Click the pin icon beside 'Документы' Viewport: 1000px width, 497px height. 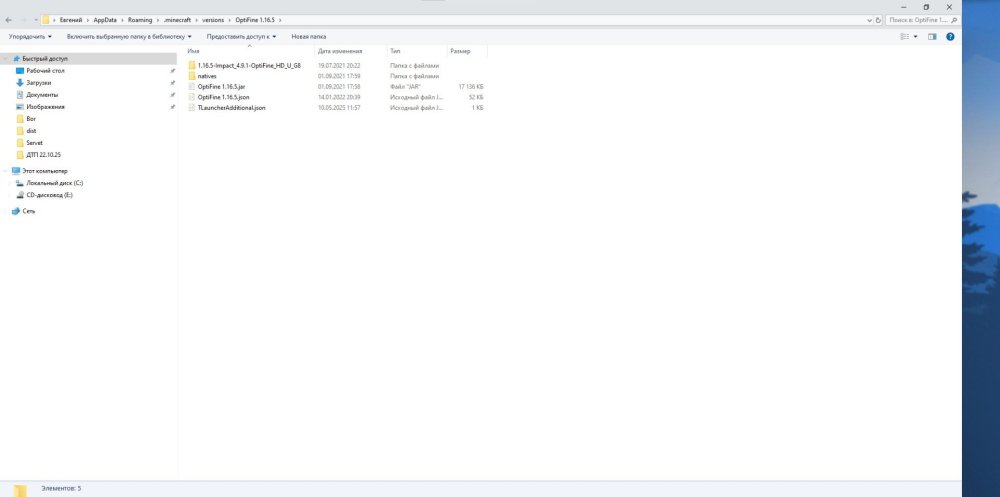[x=173, y=95]
